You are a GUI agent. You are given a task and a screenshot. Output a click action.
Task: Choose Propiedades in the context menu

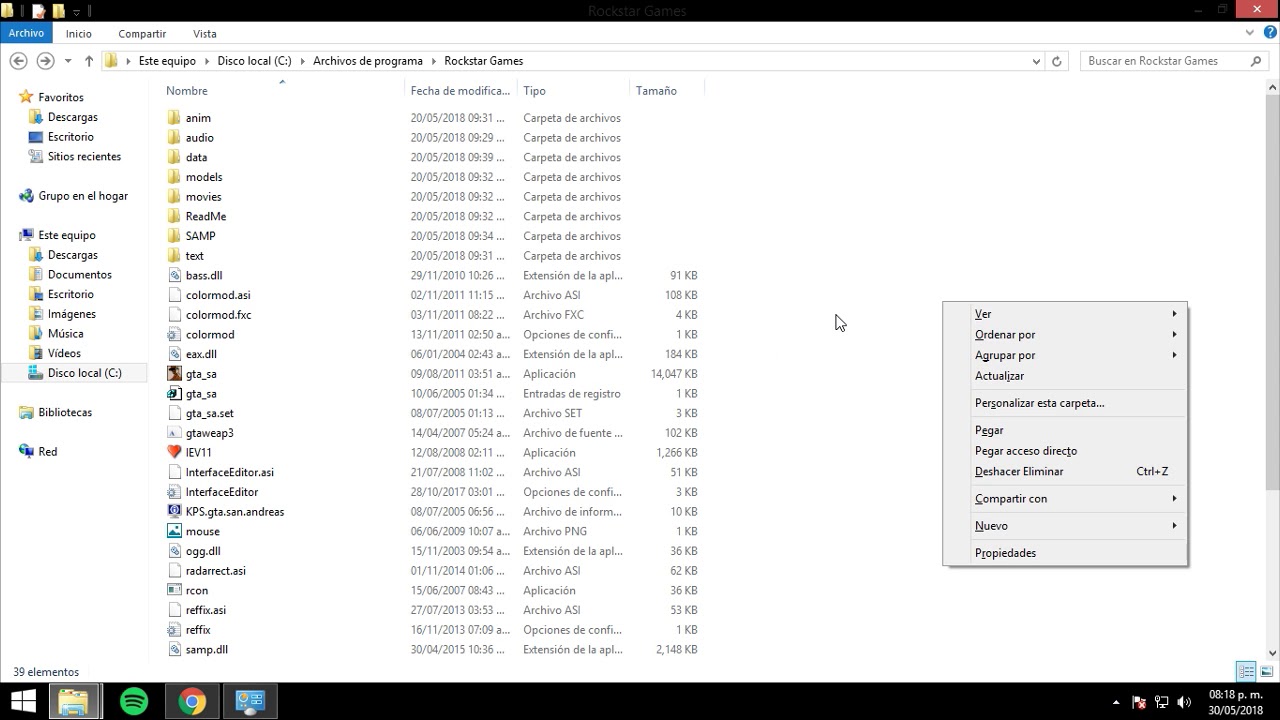1065,553
